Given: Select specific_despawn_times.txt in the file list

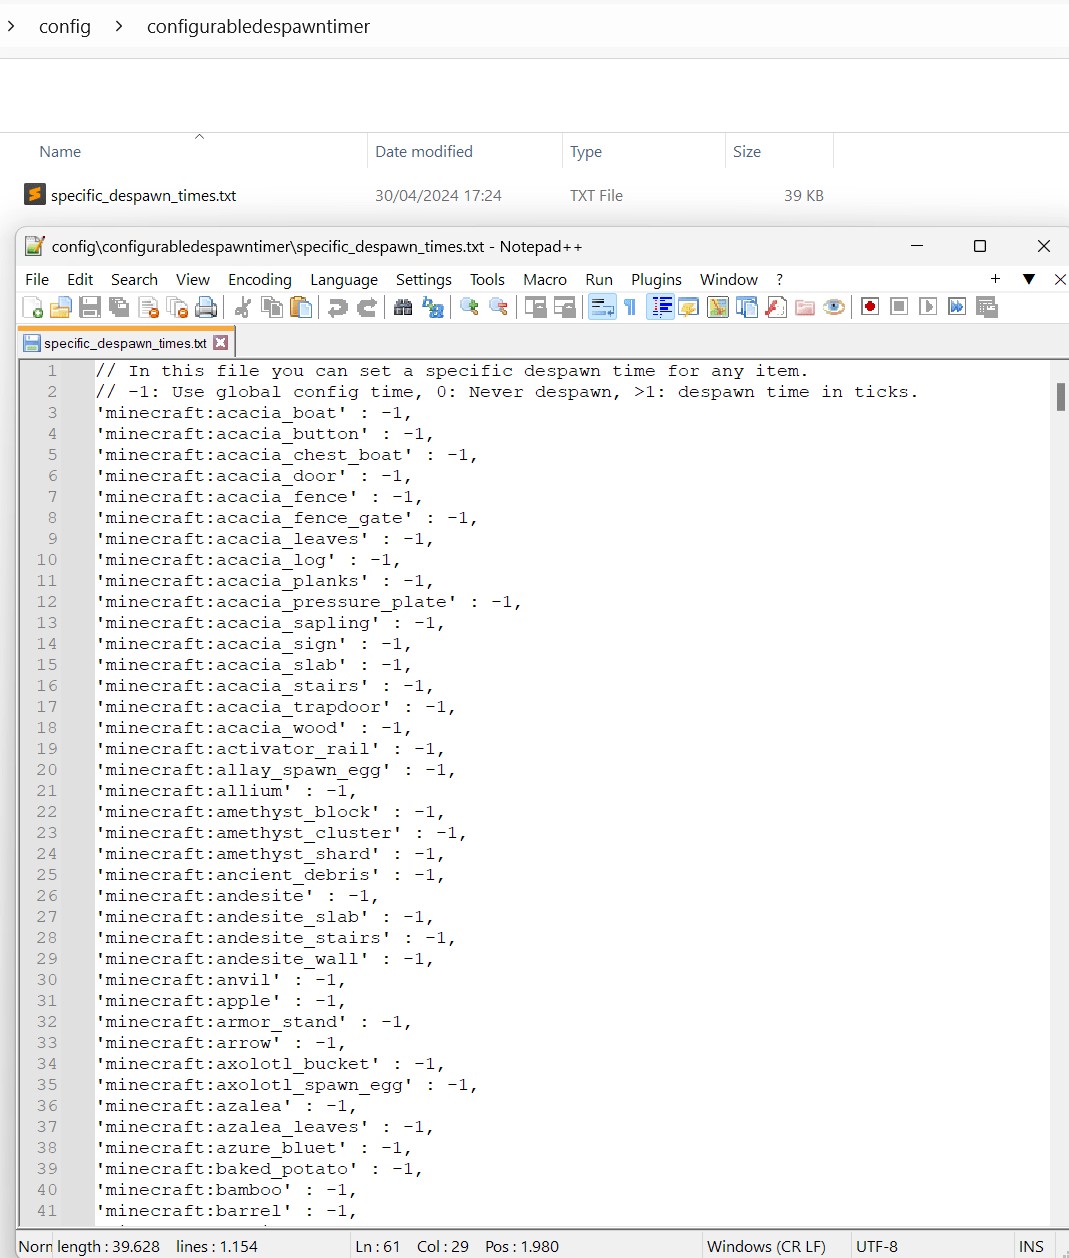Looking at the screenshot, I should [143, 196].
